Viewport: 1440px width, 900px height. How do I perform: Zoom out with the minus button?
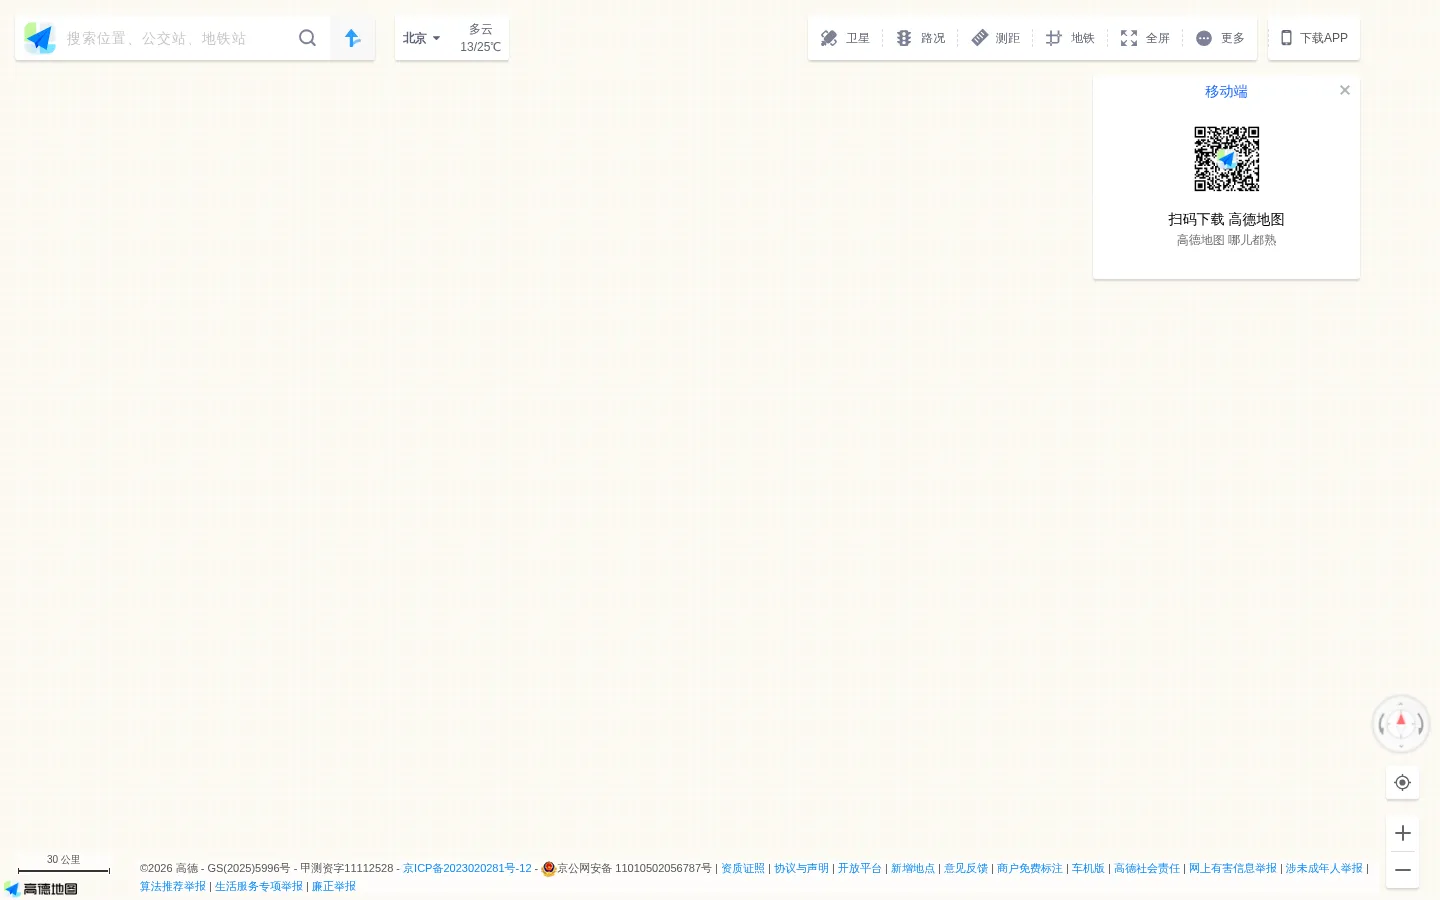click(1403, 870)
